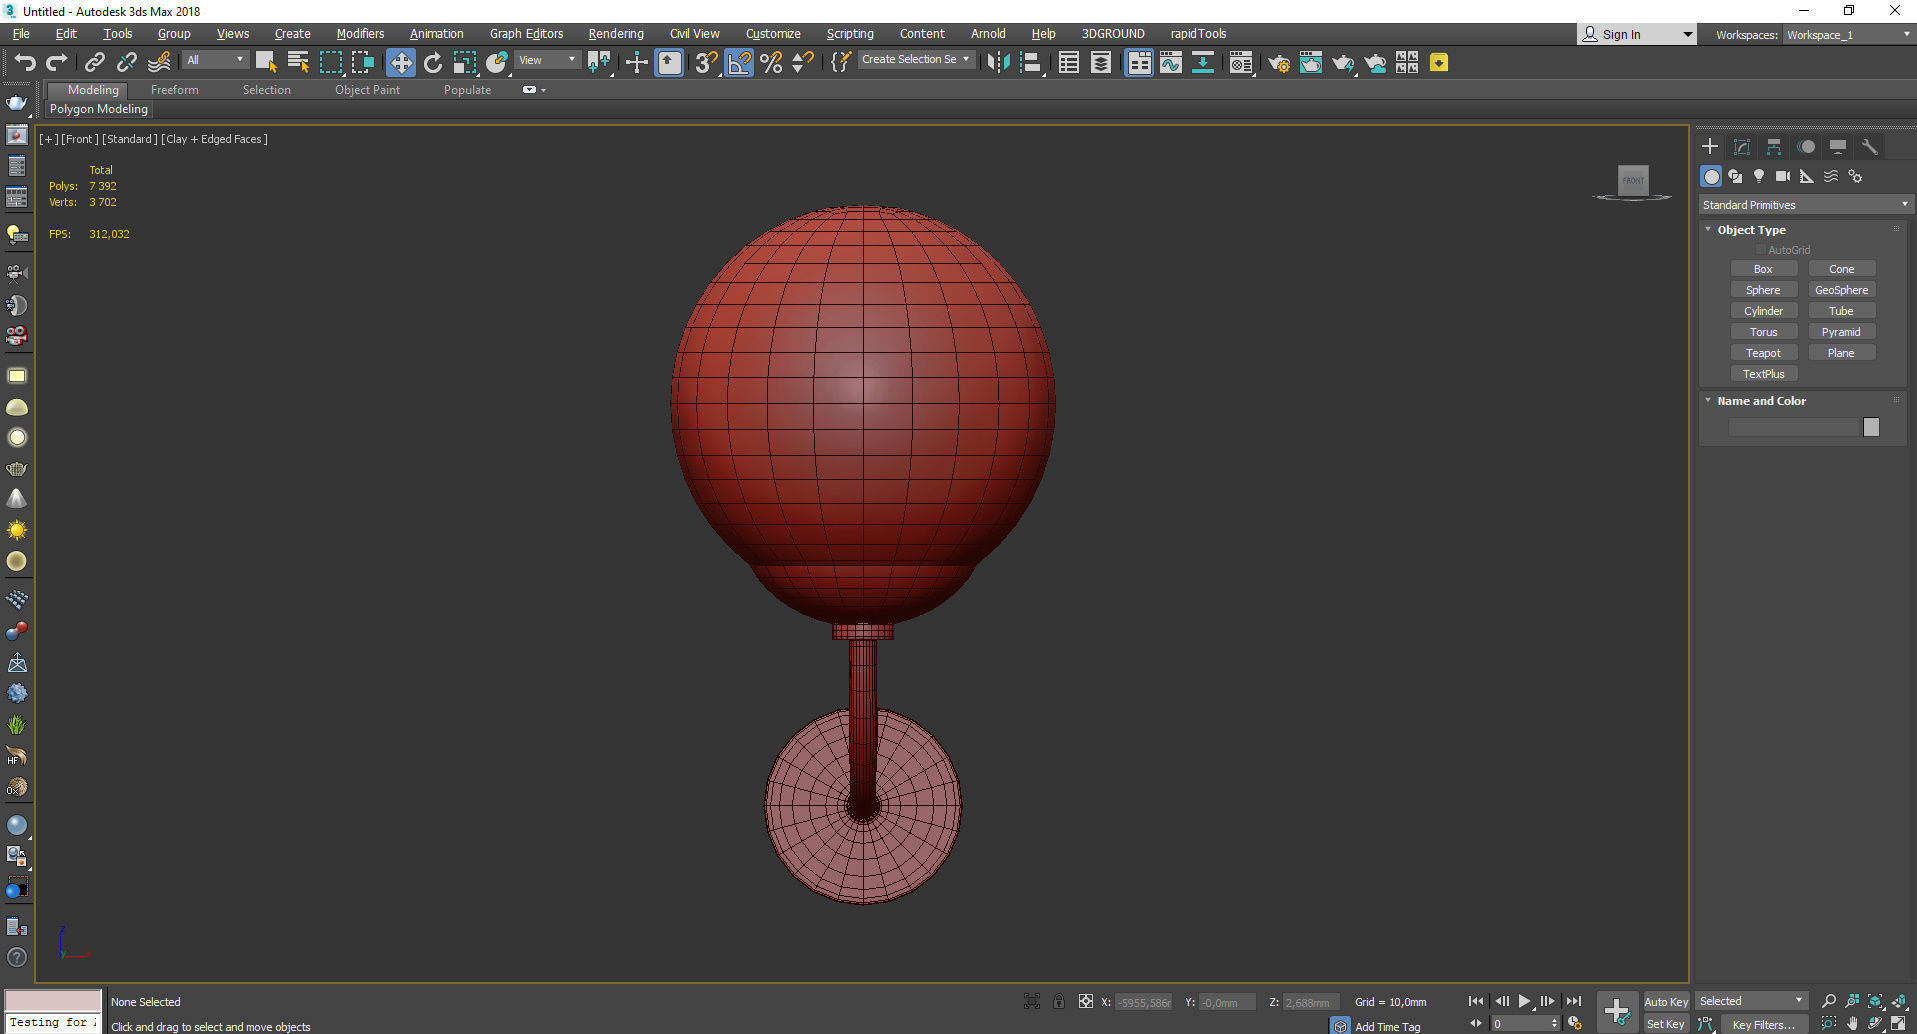This screenshot has height=1034, width=1917.
Task: Collapse the Object Type rollout
Action: (1750, 230)
